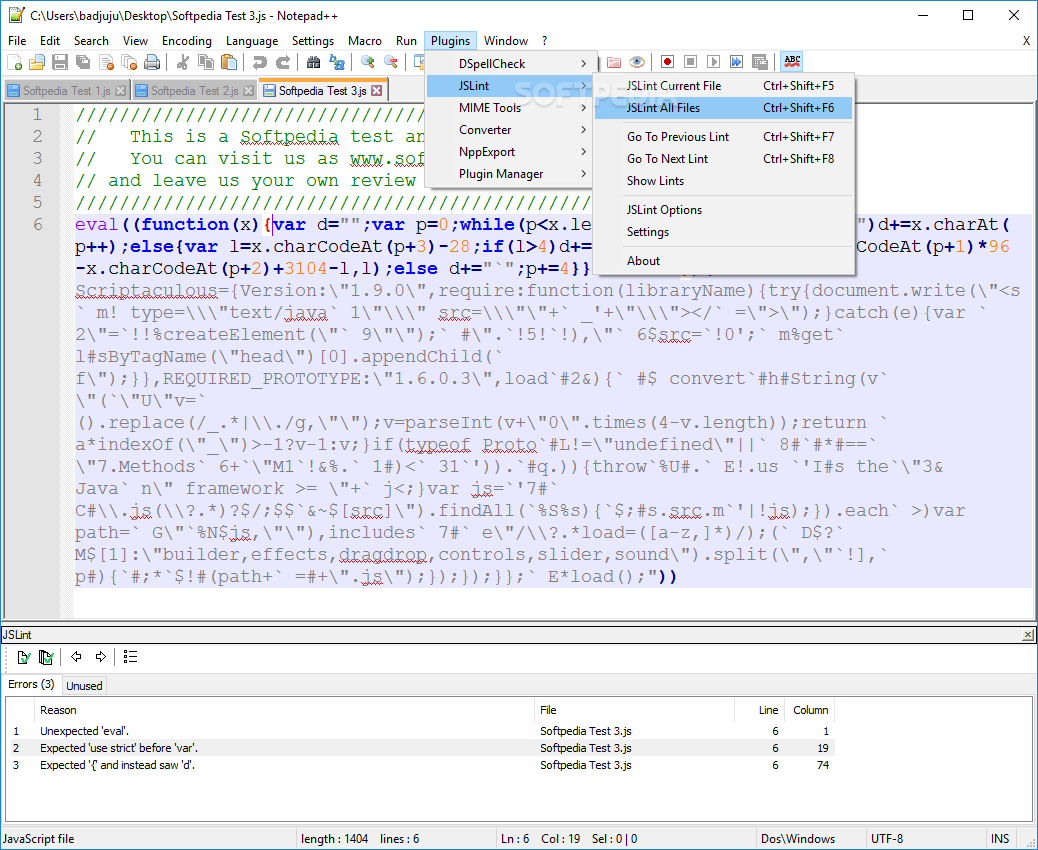The height and width of the screenshot is (850, 1038).
Task: Switch to Softpedia Test 2.js tab
Action: click(195, 91)
